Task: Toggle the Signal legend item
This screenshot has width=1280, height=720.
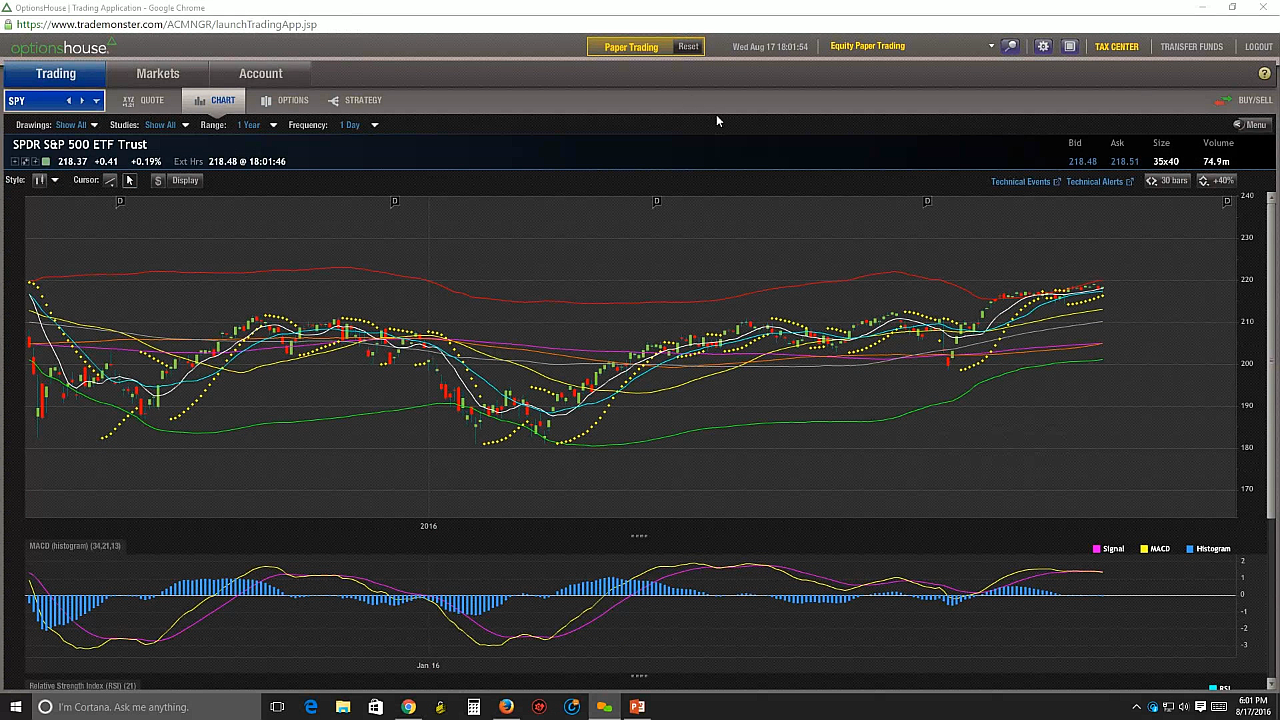Action: pos(1108,549)
